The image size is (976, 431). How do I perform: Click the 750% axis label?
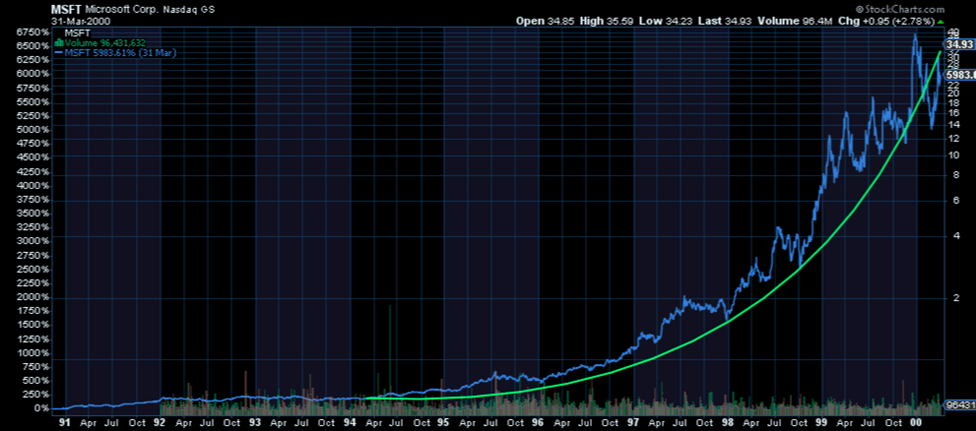tap(35, 367)
